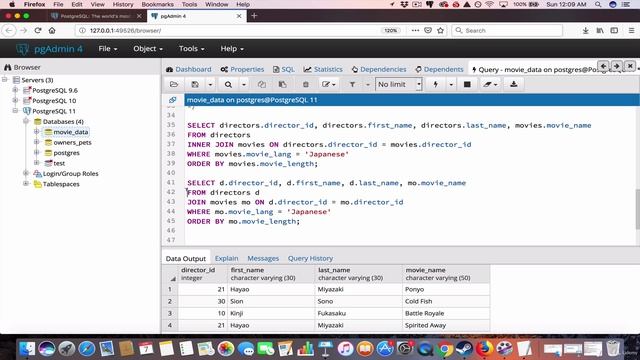Open the No limit rows dropdown
The width and height of the screenshot is (640, 360).
point(398,84)
